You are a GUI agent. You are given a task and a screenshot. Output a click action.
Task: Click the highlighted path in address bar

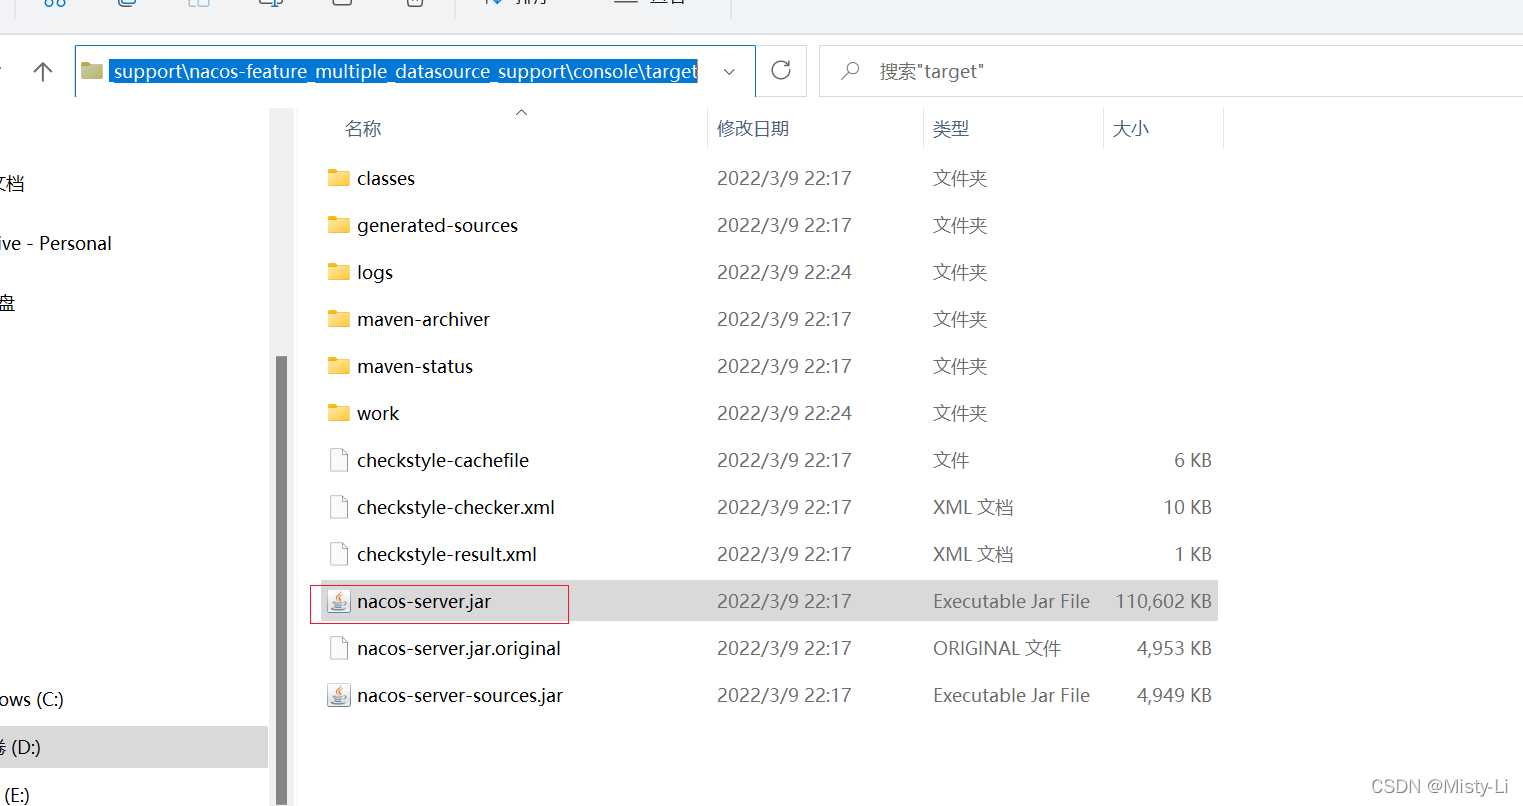pos(405,71)
